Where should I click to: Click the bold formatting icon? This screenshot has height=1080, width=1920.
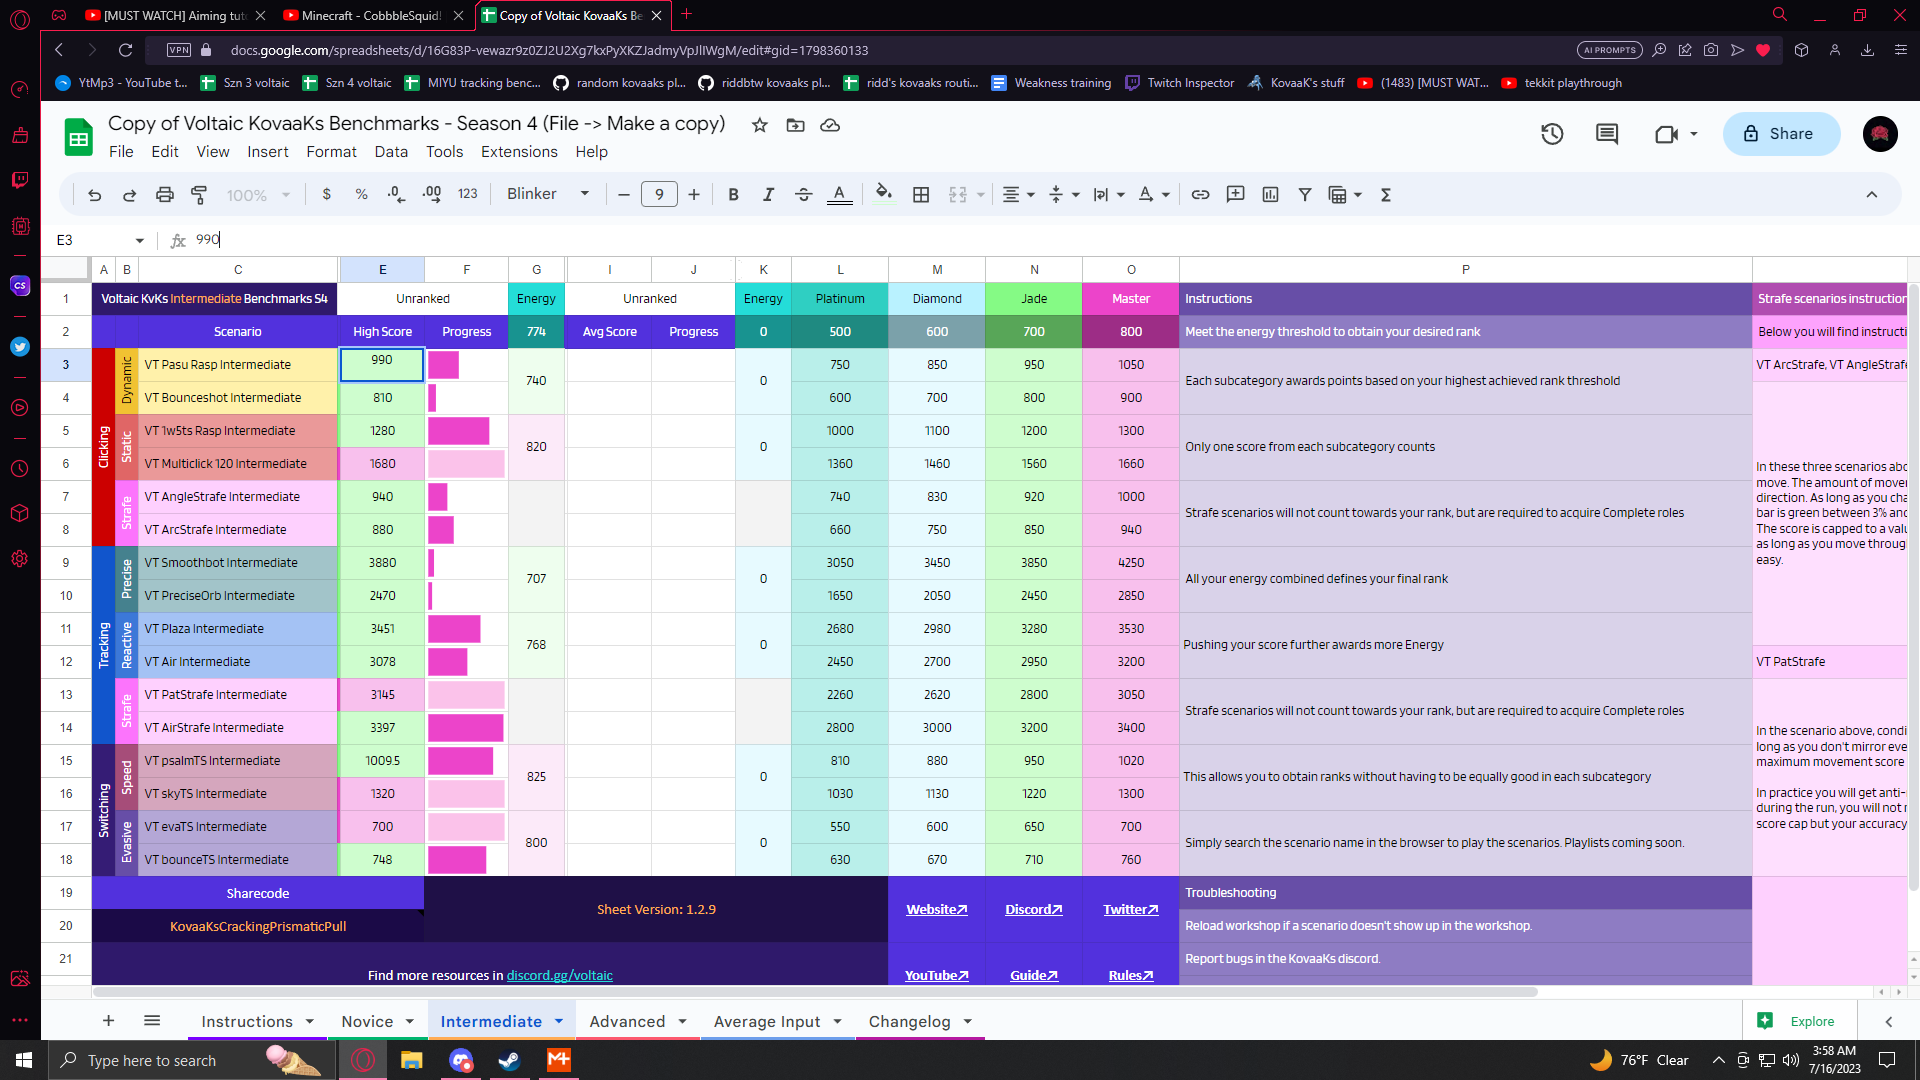click(x=733, y=195)
